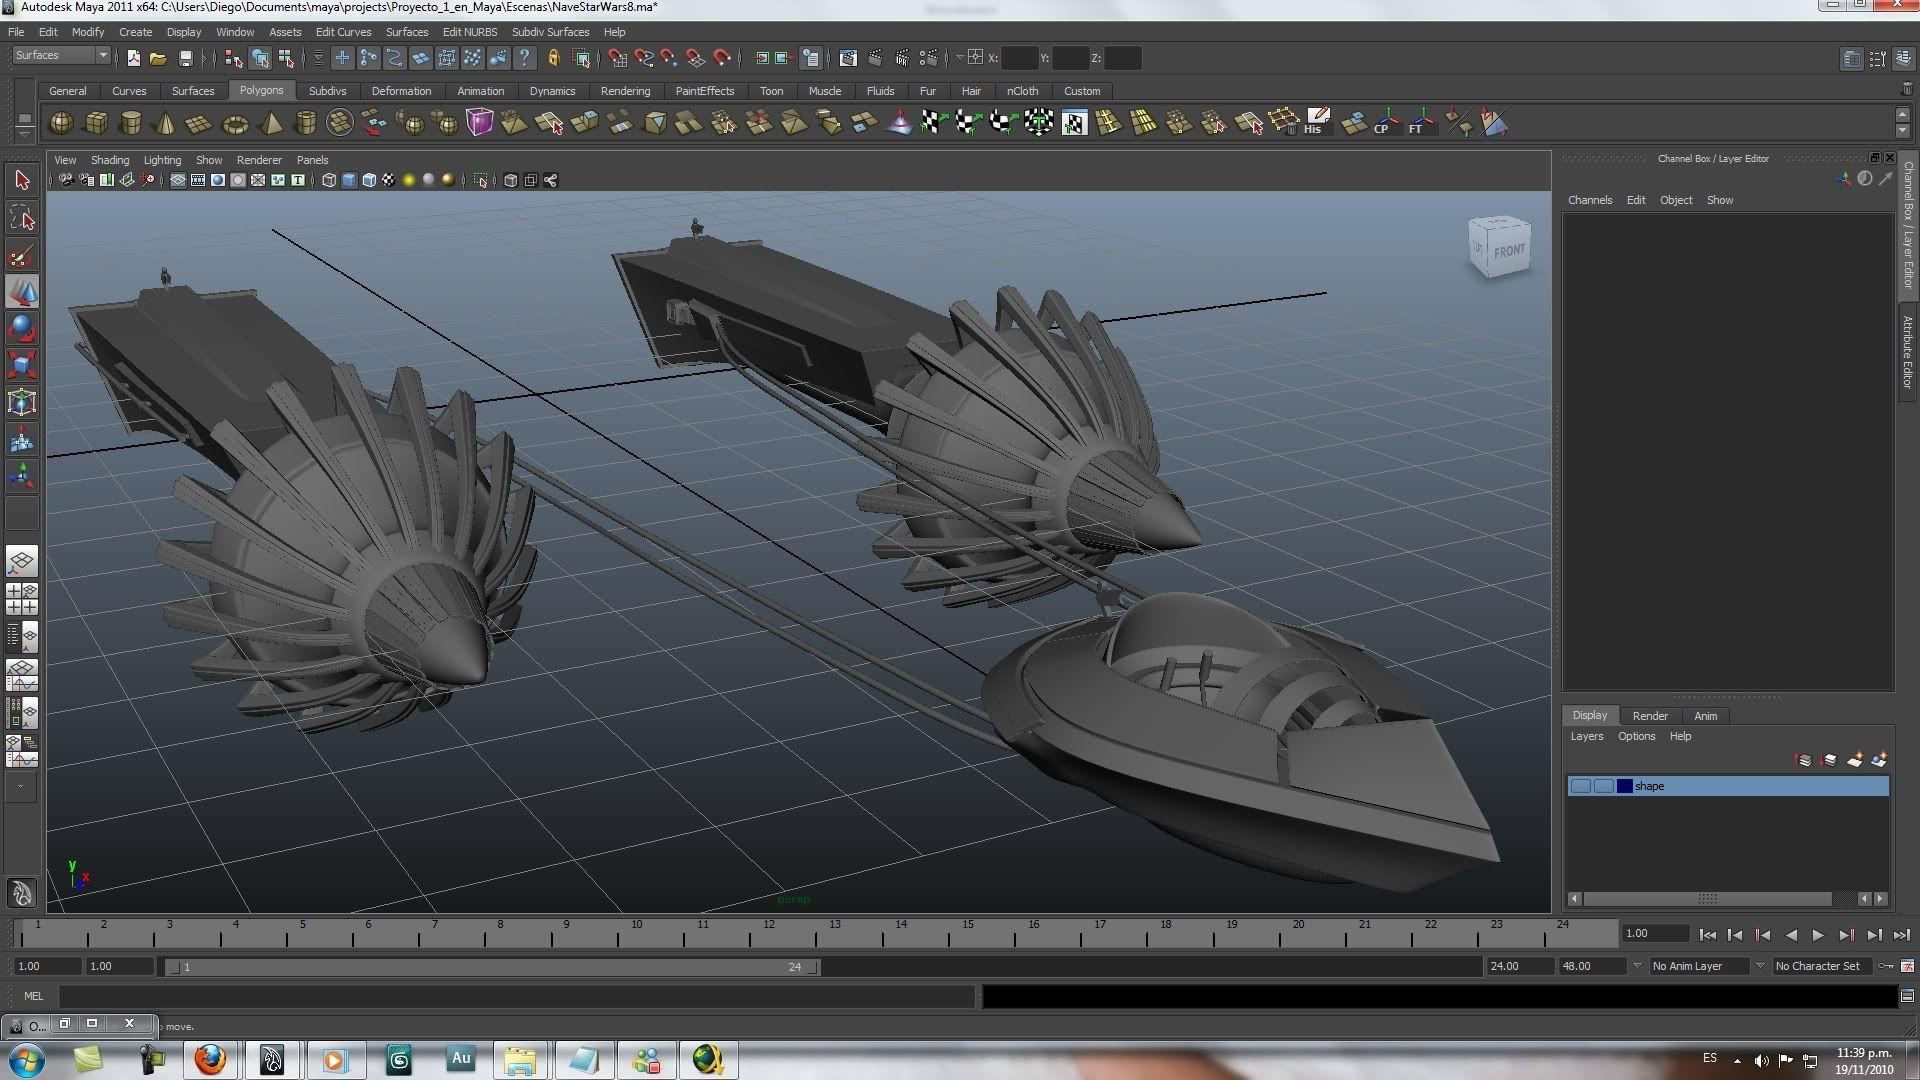
Task: Click the time range slider bar
Action: 492,967
